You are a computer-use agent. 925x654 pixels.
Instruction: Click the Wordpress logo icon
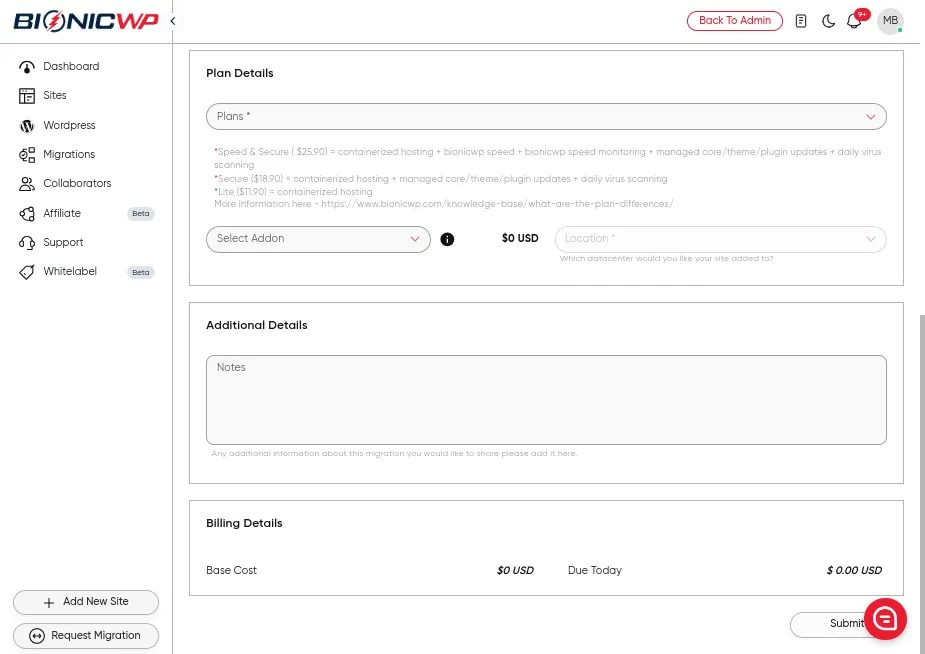pyautogui.click(x=27, y=126)
